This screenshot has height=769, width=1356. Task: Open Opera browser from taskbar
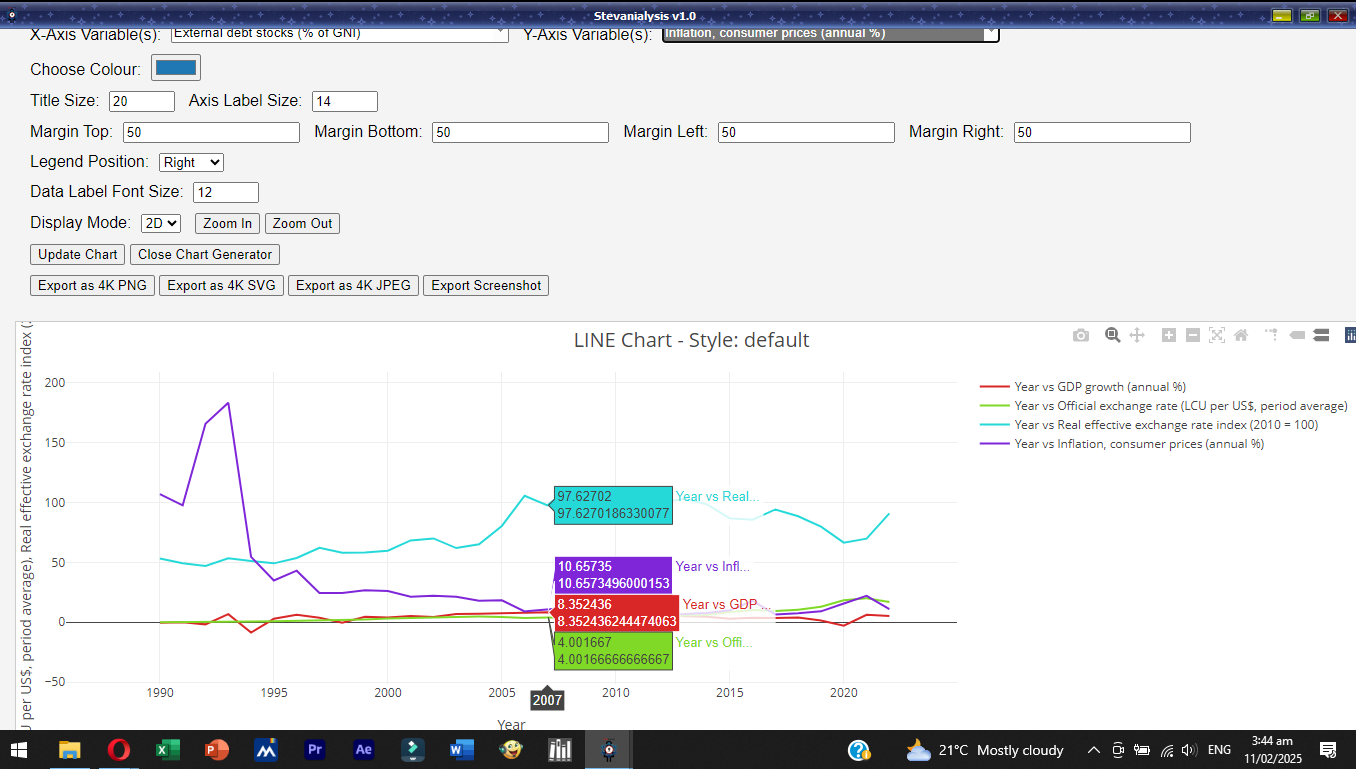point(118,749)
